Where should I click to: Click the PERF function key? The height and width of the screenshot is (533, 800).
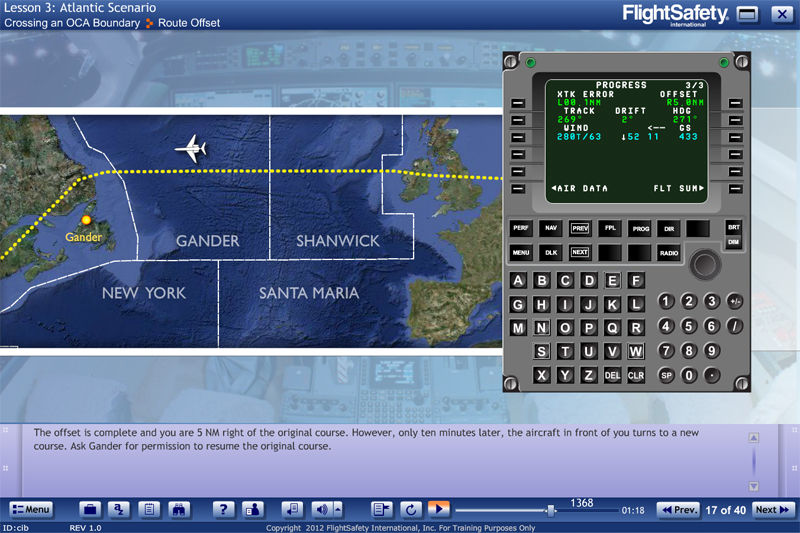[x=521, y=228]
